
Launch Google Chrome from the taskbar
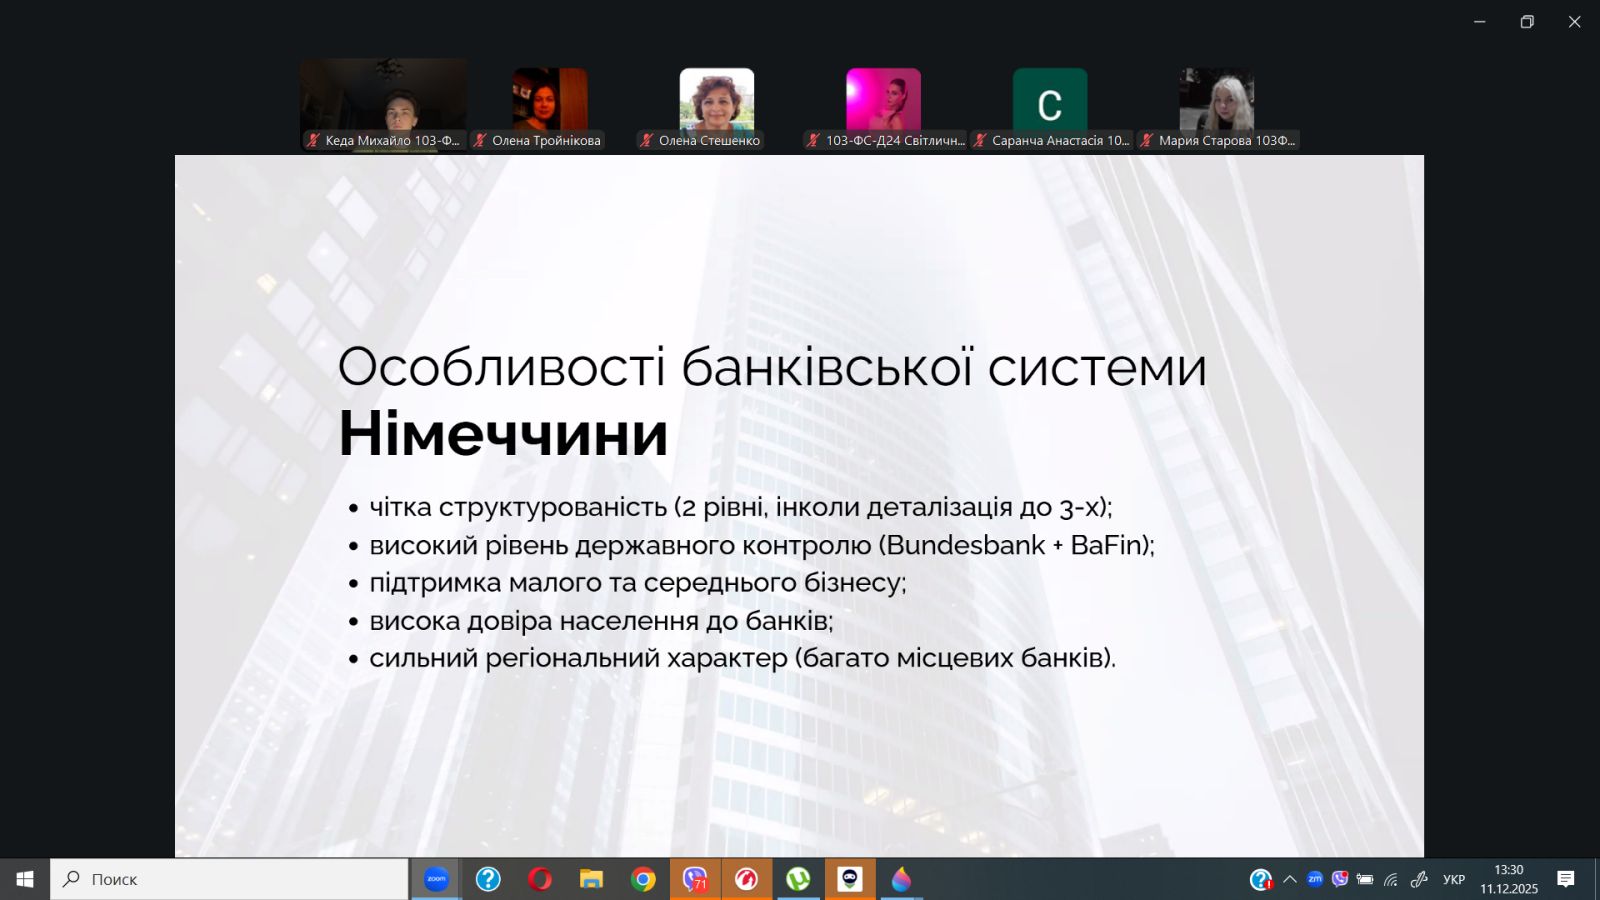point(643,879)
